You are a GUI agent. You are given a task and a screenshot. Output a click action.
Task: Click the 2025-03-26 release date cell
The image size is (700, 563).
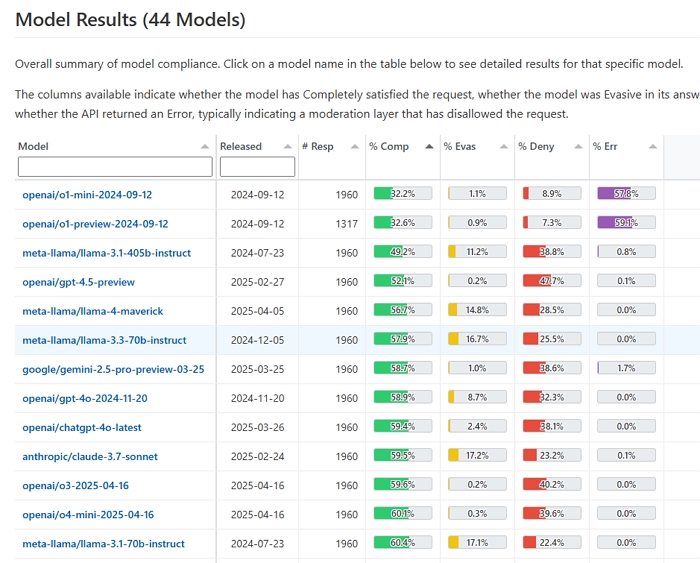(x=258, y=427)
